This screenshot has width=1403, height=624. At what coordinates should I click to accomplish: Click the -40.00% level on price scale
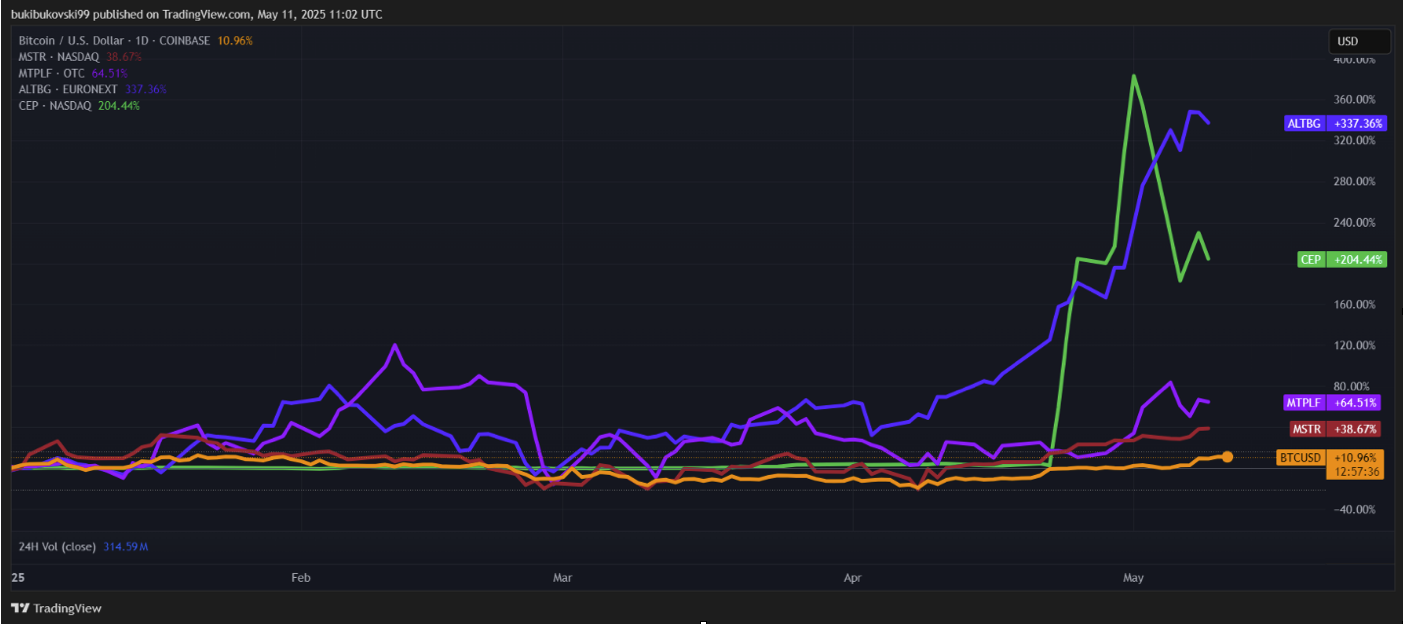click(x=1356, y=509)
